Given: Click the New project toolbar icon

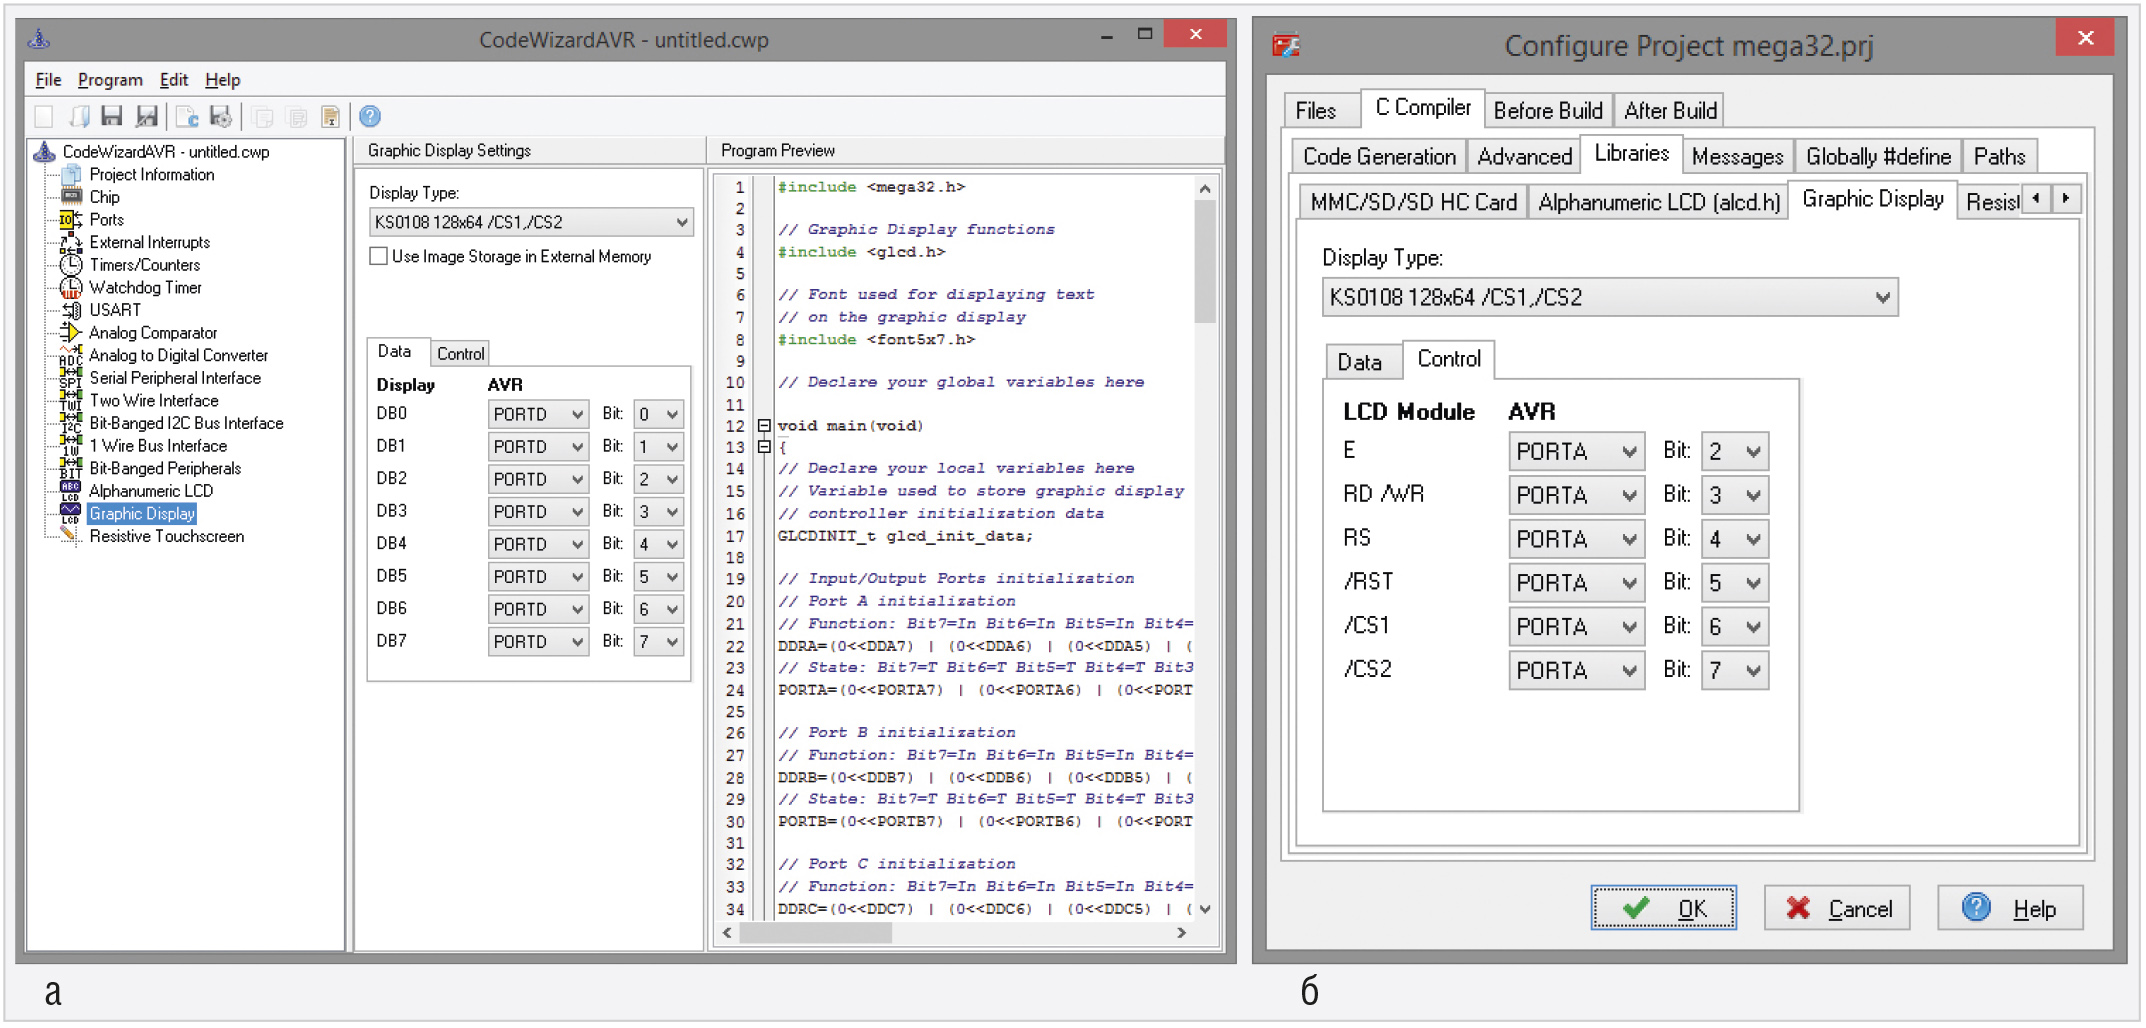Looking at the screenshot, I should pos(44,117).
